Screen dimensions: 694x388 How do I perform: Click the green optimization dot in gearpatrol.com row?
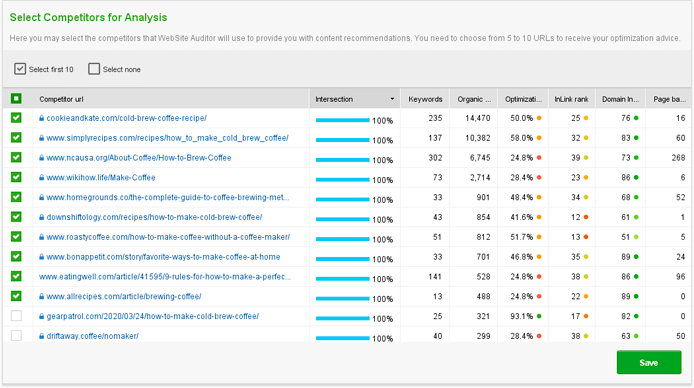[x=539, y=316]
